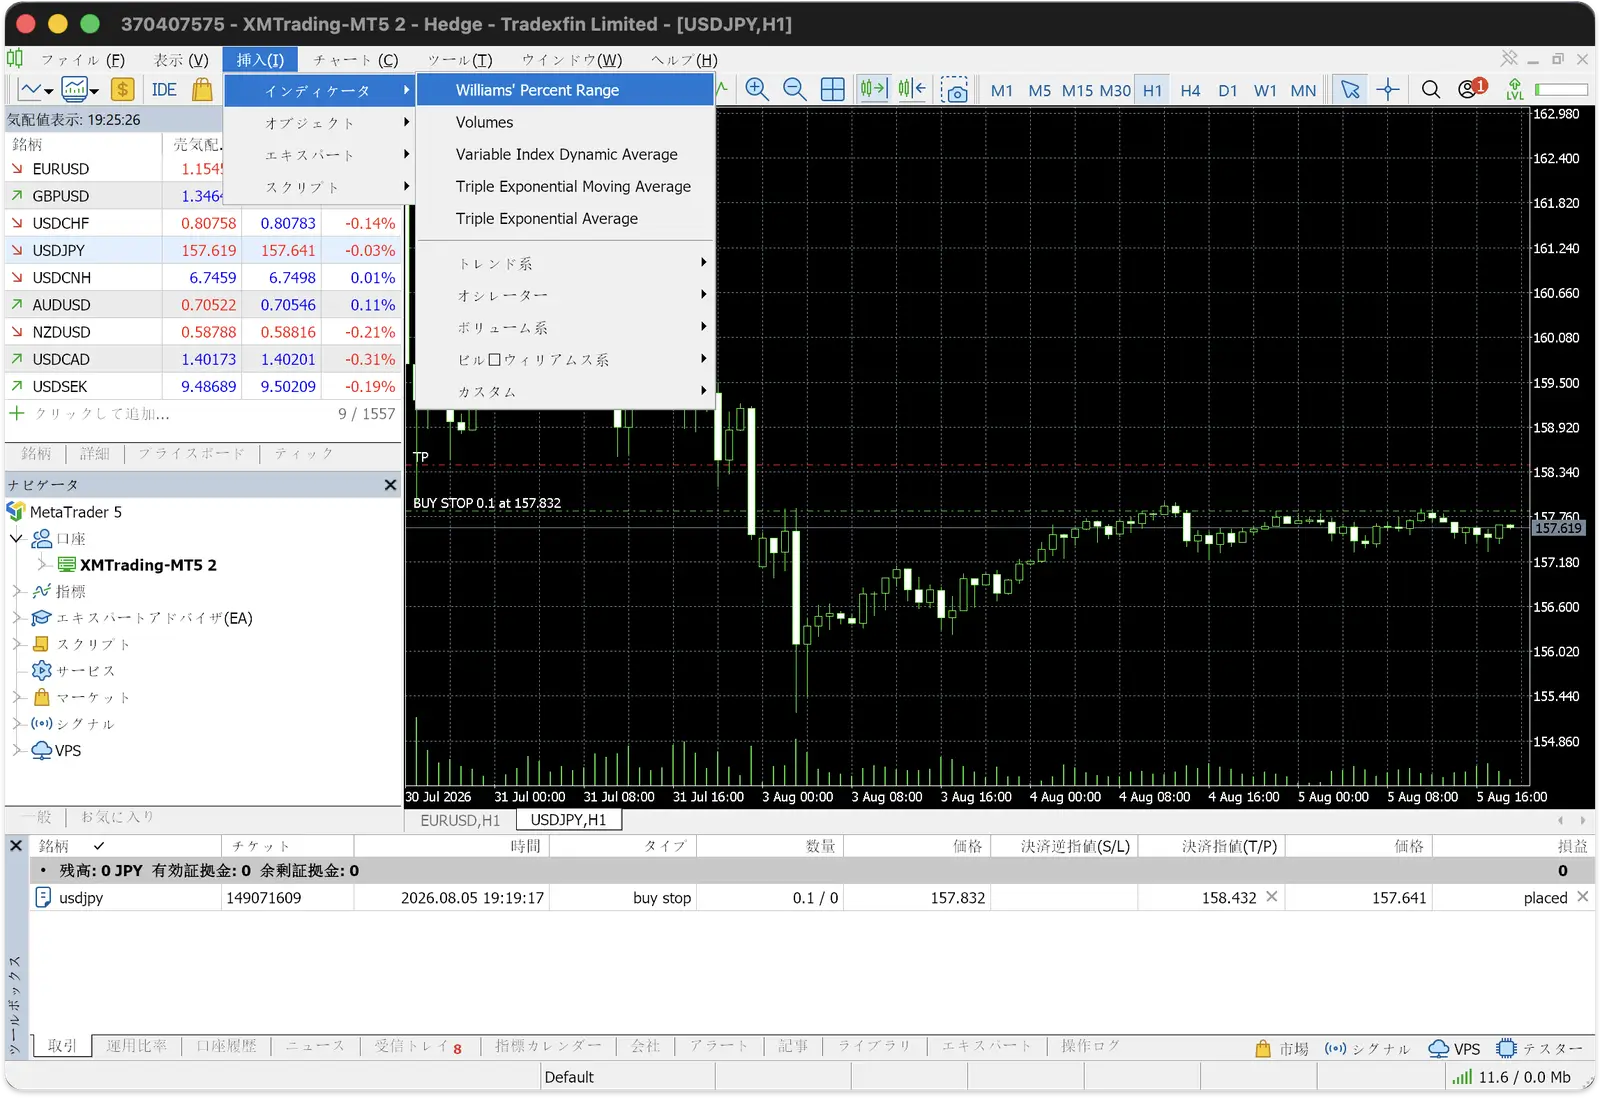Switch to W1 timeframe

[x=1265, y=90]
